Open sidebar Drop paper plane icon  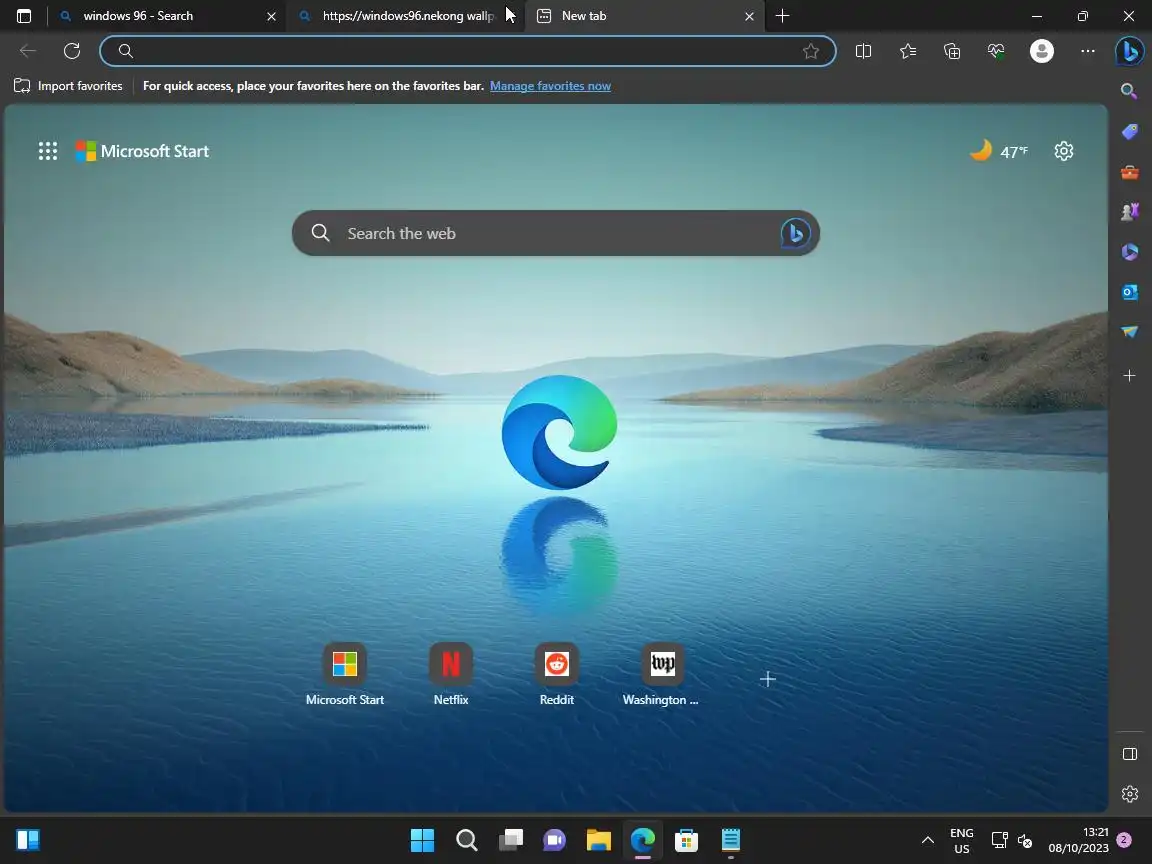point(1129,331)
